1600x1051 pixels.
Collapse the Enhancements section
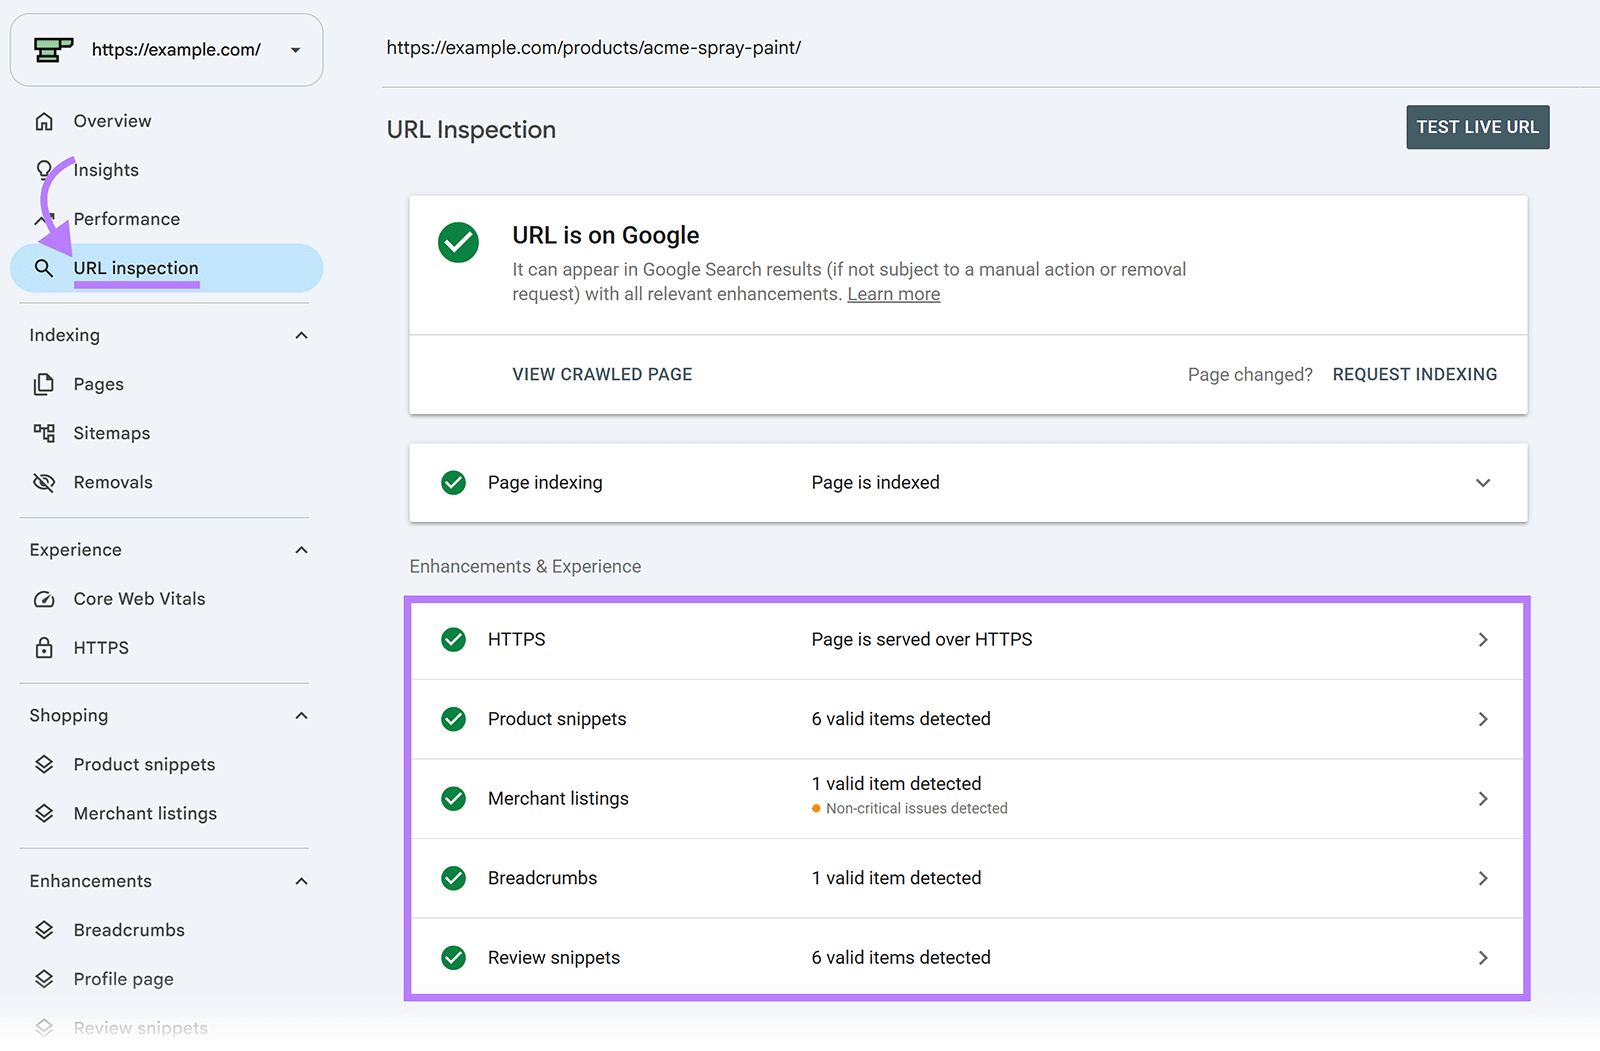301,881
